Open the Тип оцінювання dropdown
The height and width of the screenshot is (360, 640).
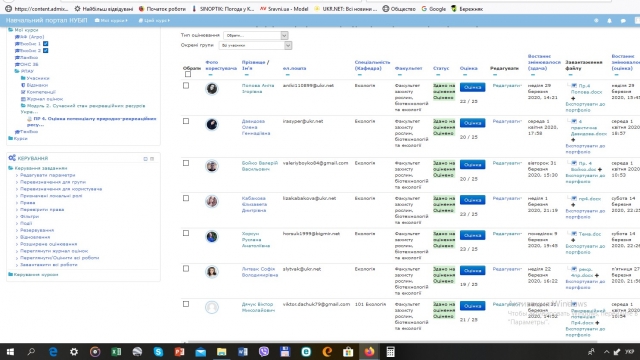pos(256,36)
